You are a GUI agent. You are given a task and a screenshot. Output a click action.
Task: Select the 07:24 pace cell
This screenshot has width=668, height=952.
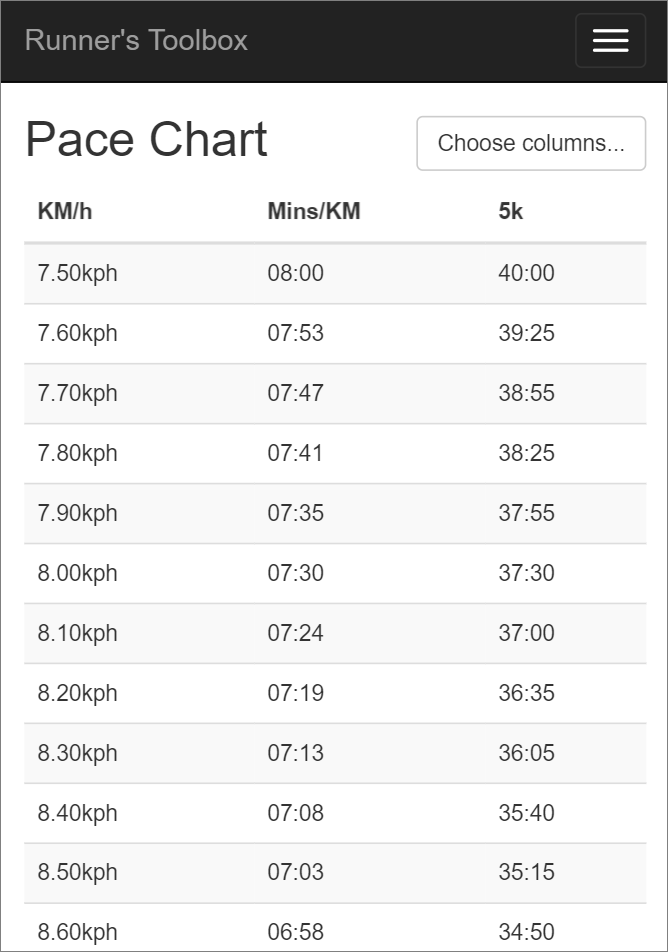click(296, 633)
